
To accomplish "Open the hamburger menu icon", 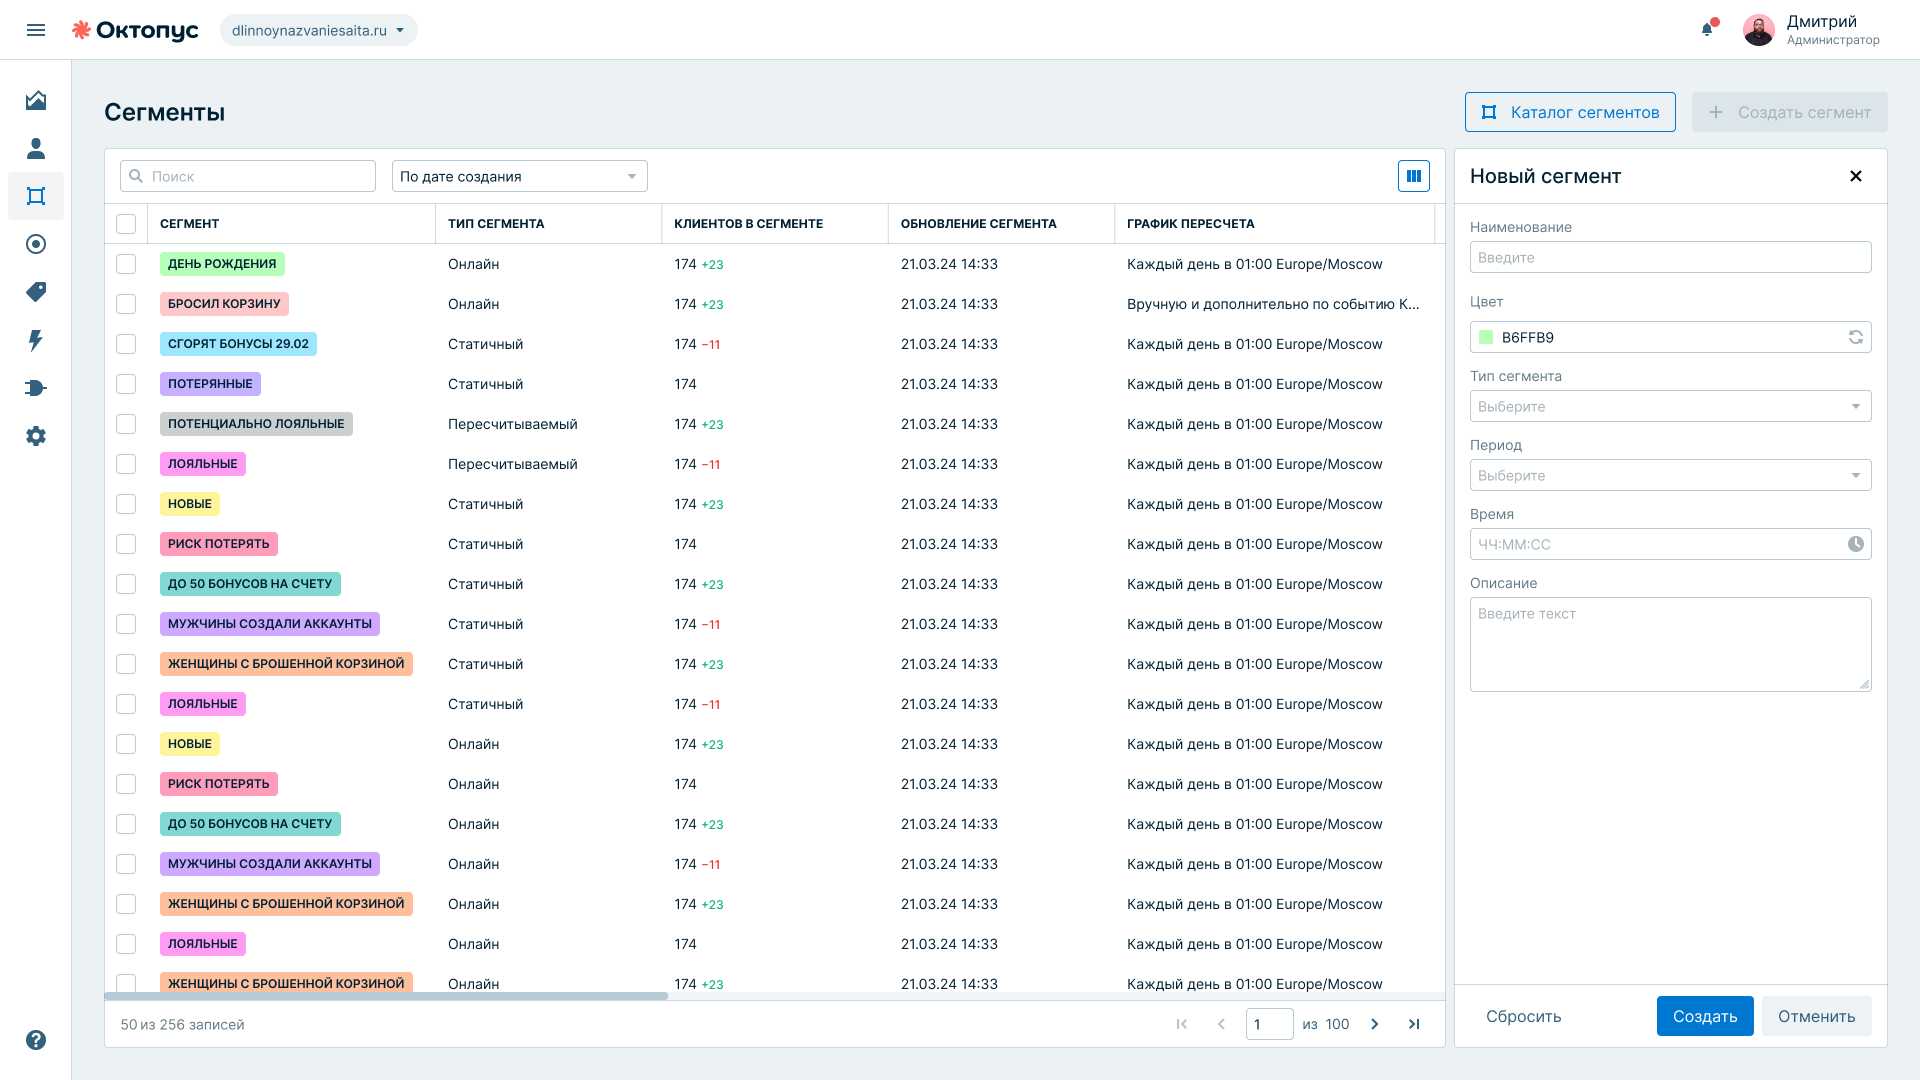I will 36,30.
